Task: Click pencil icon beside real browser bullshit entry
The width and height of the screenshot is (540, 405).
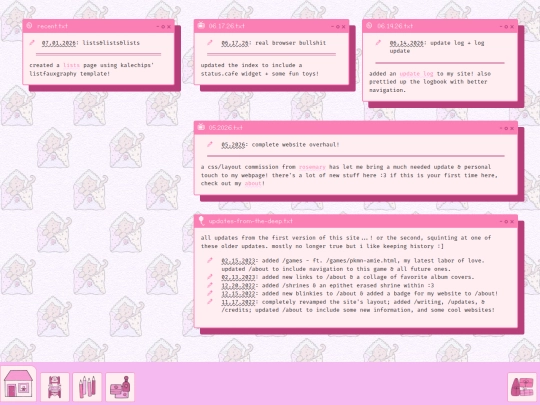Action: point(209,42)
